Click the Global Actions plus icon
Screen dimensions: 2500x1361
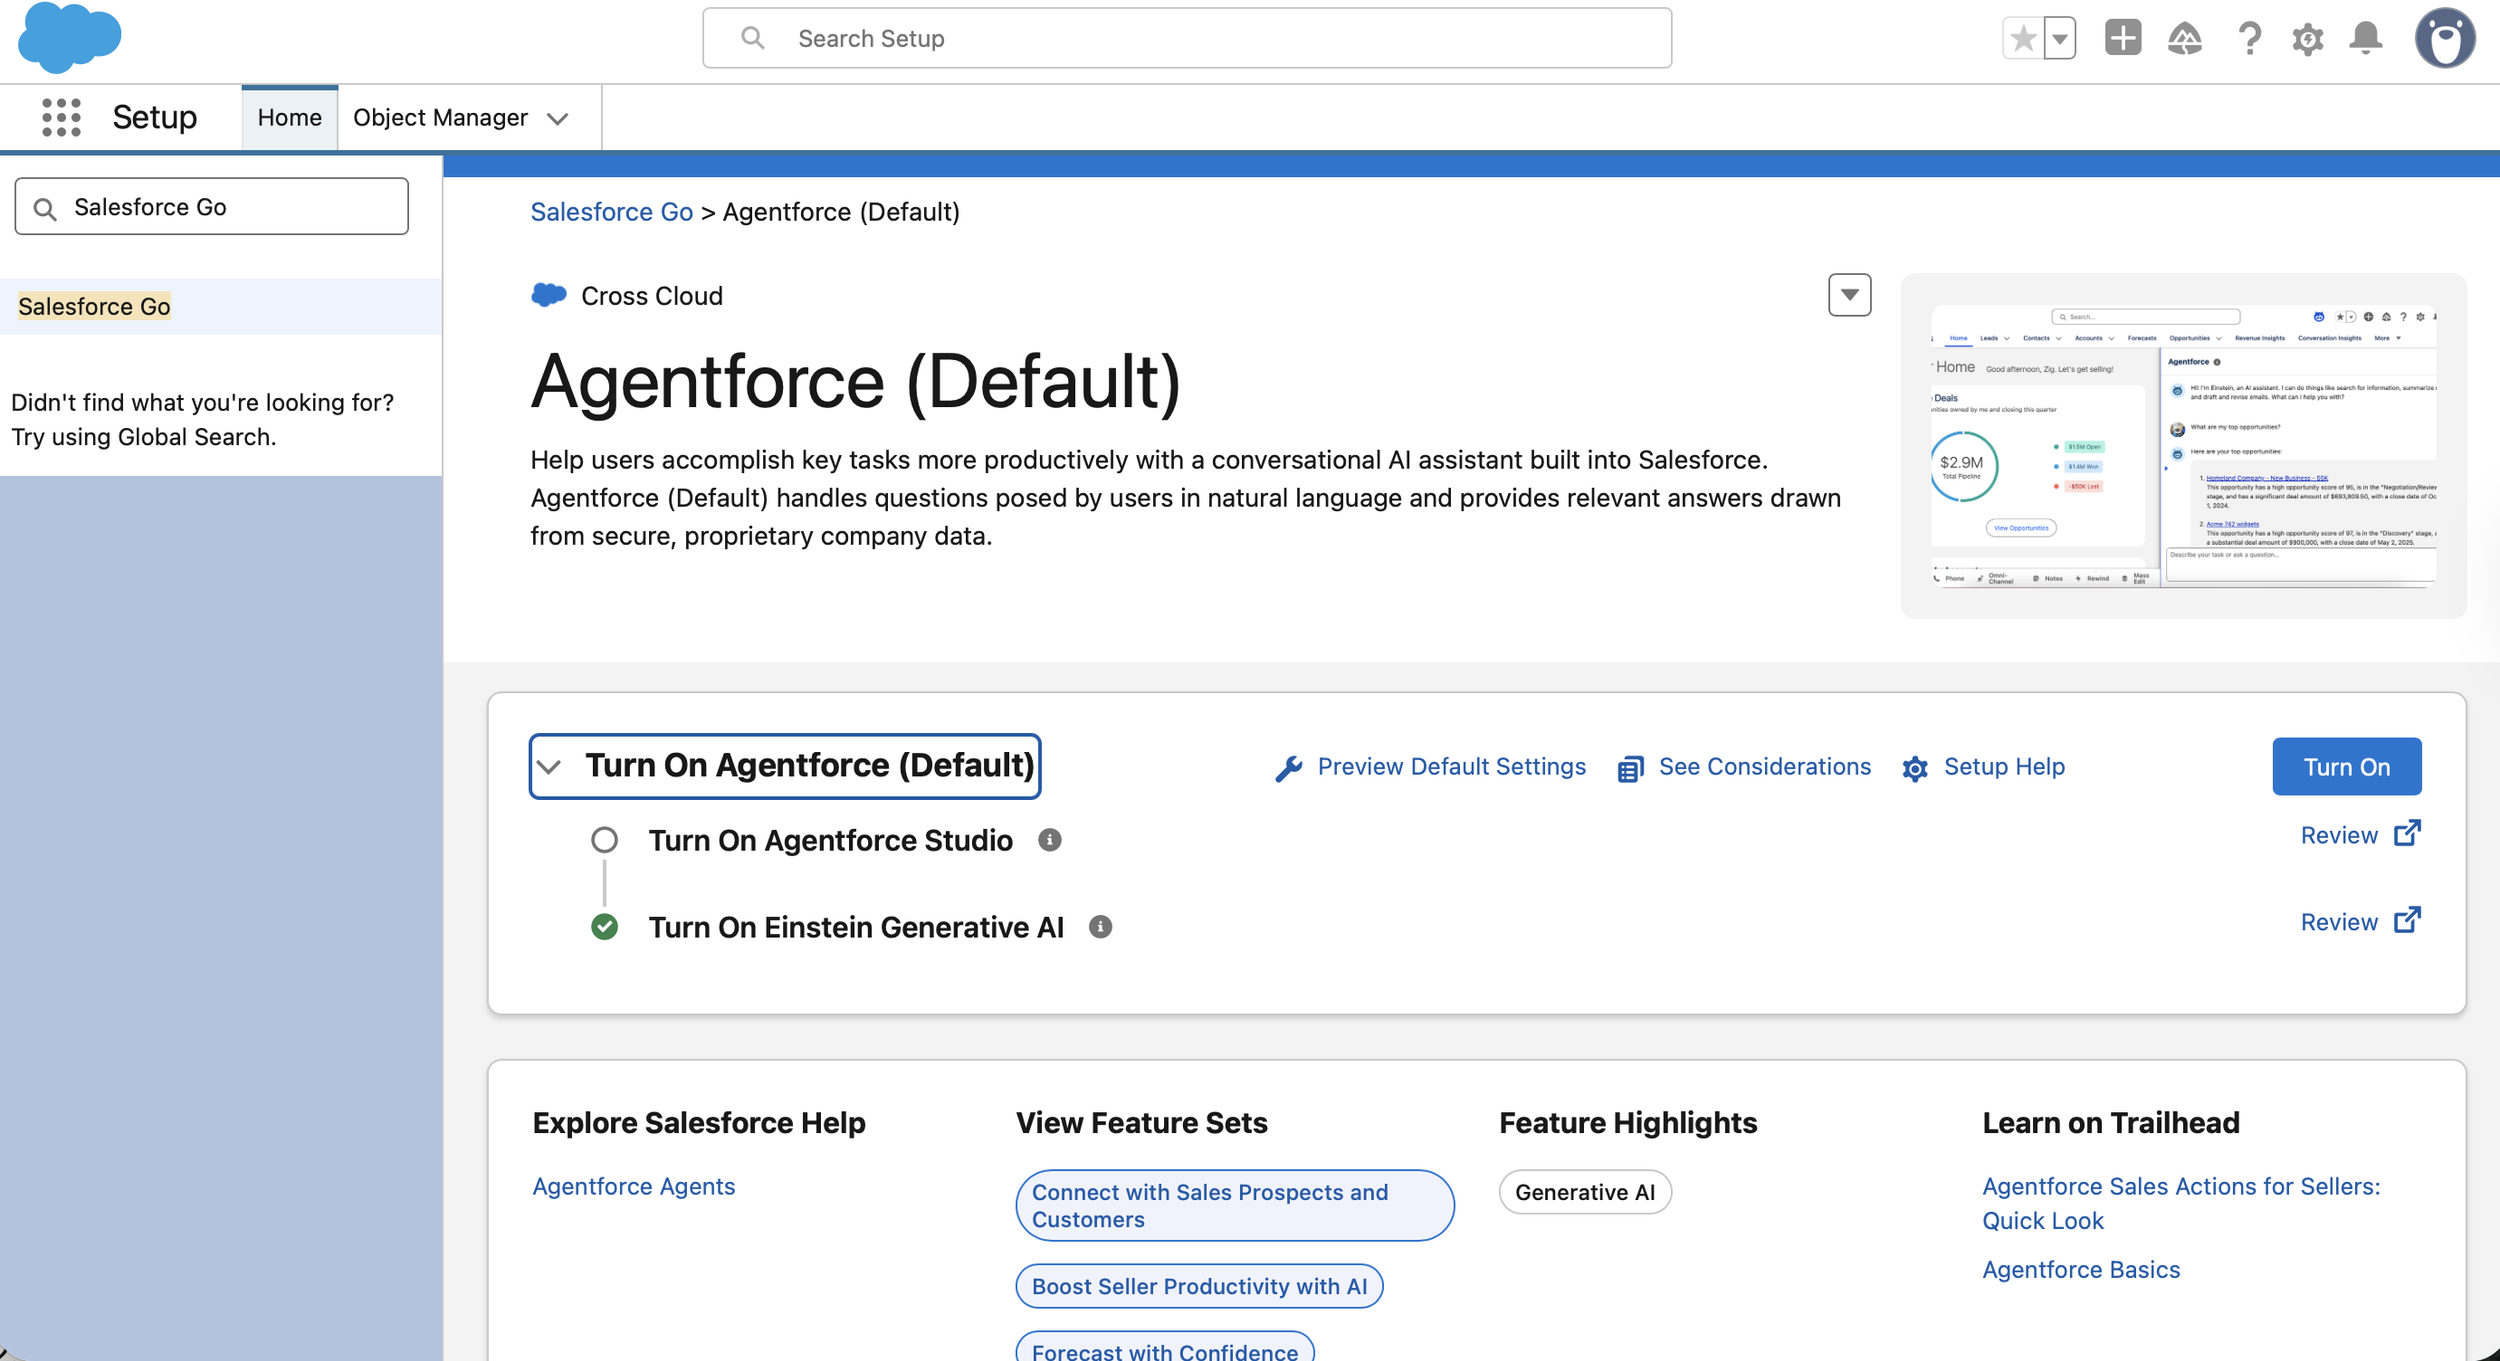click(x=2122, y=38)
